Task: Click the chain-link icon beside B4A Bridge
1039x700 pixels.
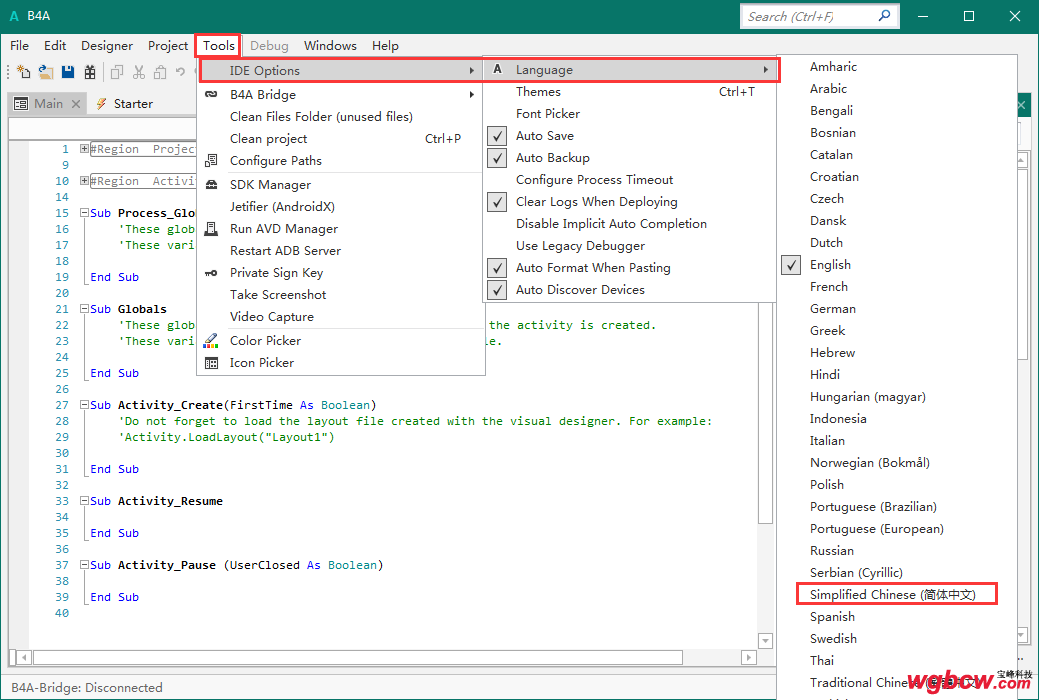Action: 211,94
